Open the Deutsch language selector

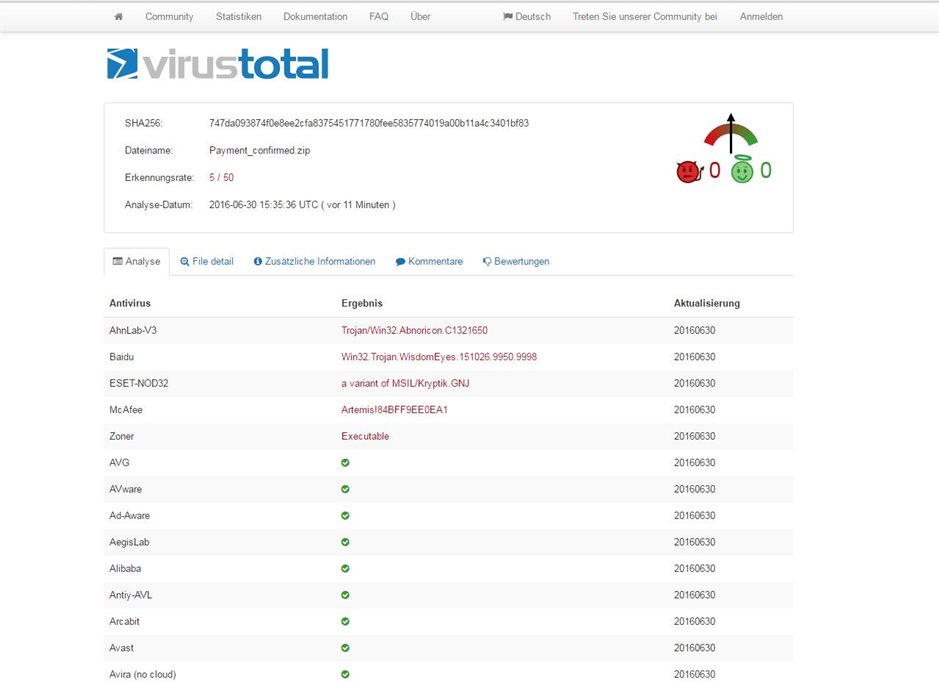pos(527,17)
